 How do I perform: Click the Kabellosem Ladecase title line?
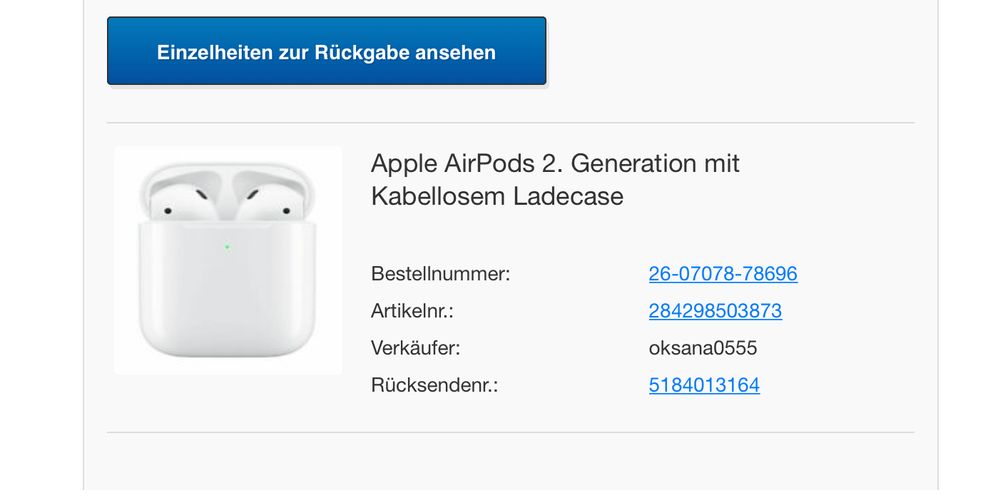(497, 196)
